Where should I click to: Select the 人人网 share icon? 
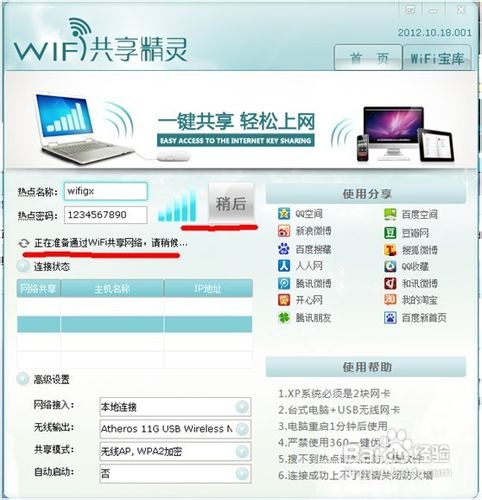284,266
